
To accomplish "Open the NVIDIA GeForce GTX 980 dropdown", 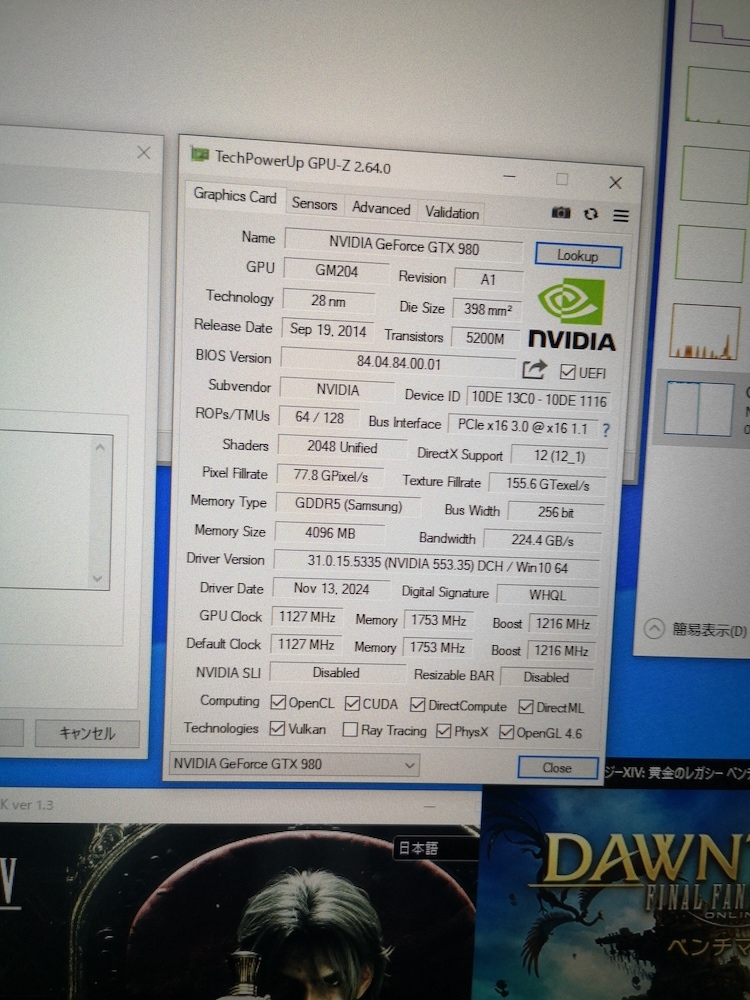I will 294,764.
